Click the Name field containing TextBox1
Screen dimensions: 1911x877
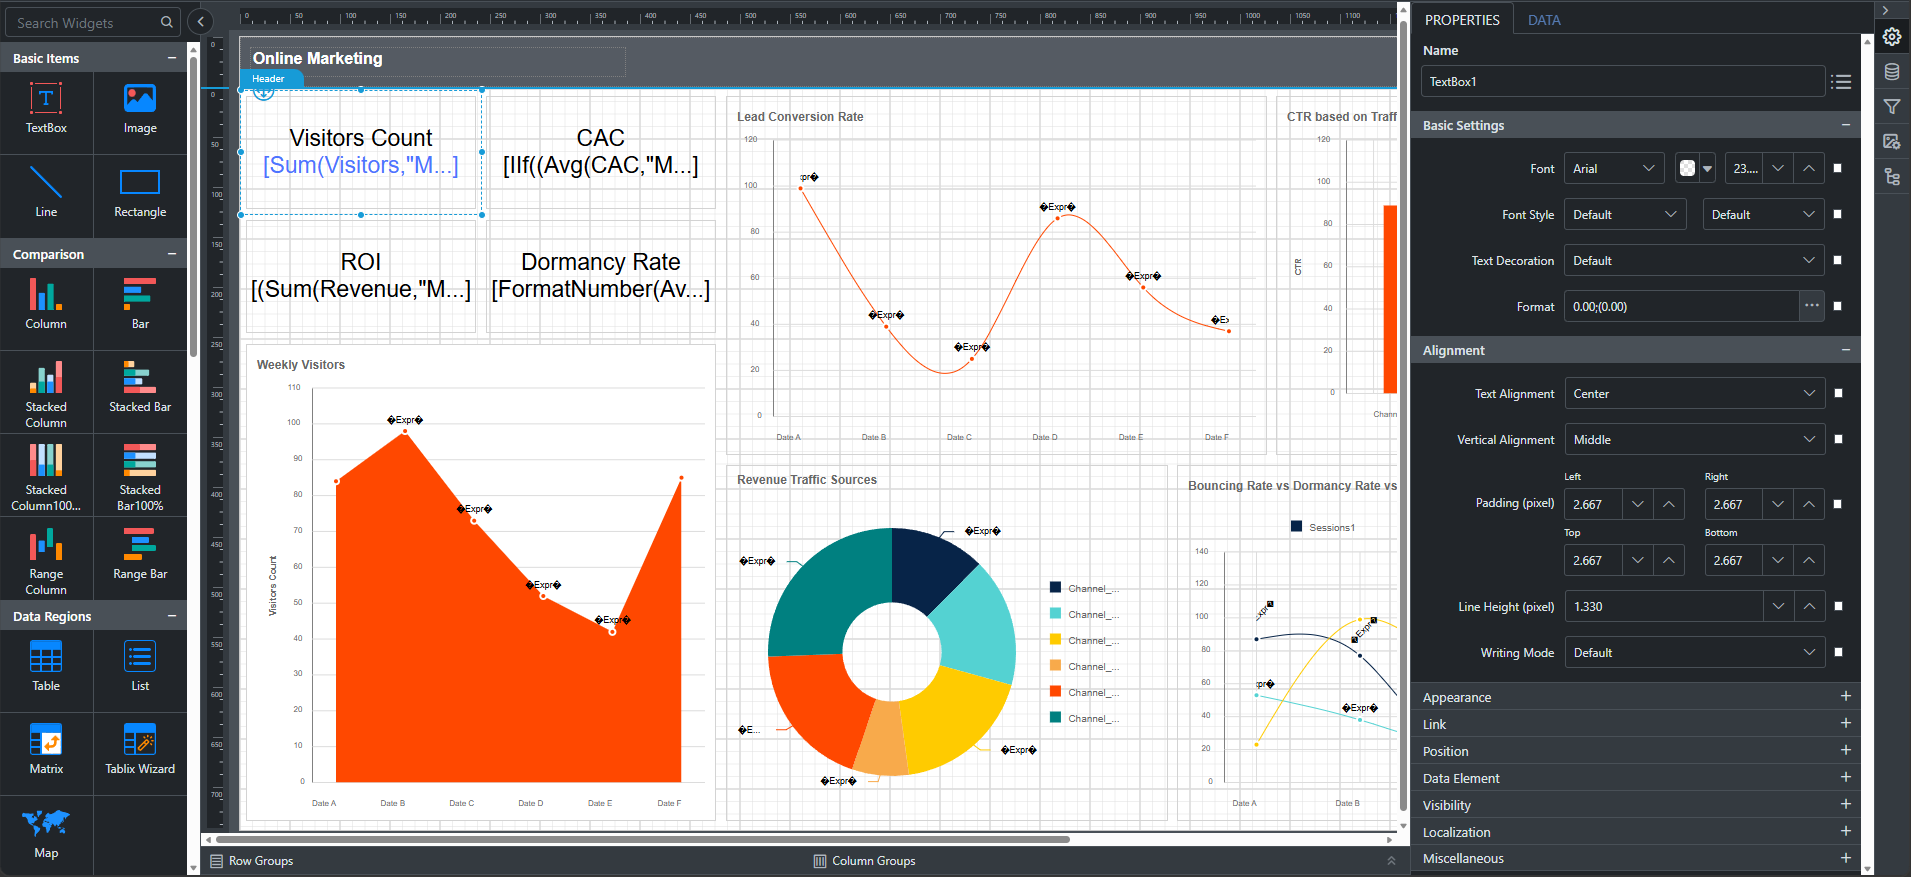tap(1622, 82)
